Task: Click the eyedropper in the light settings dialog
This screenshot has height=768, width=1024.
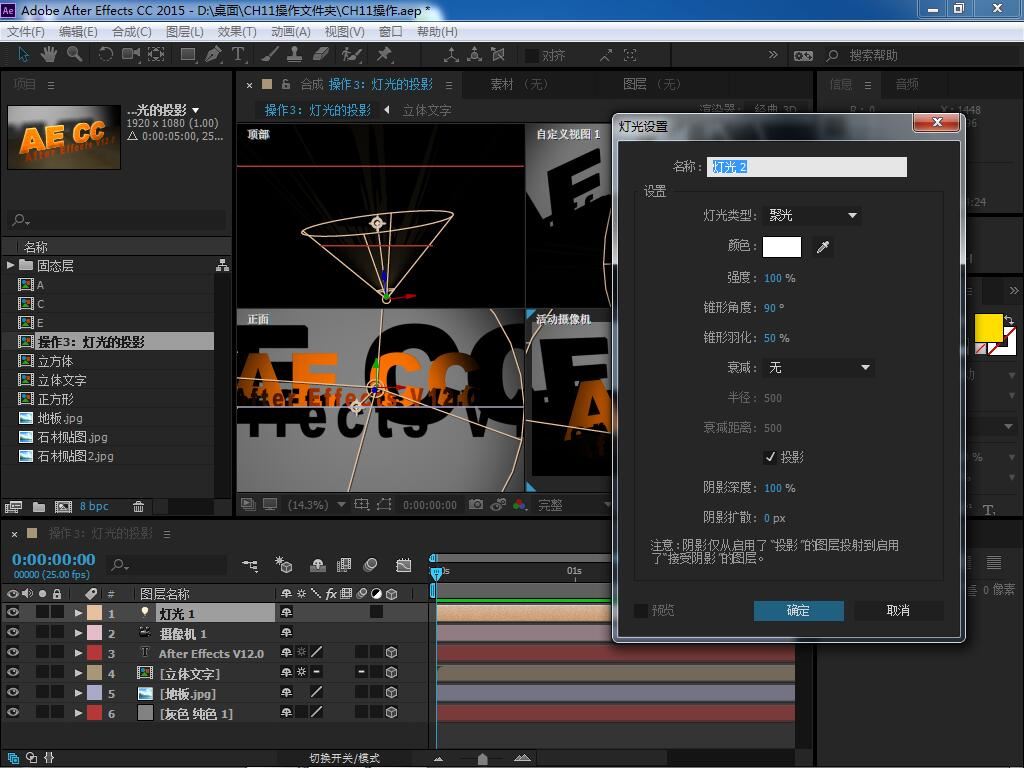Action: pos(823,247)
